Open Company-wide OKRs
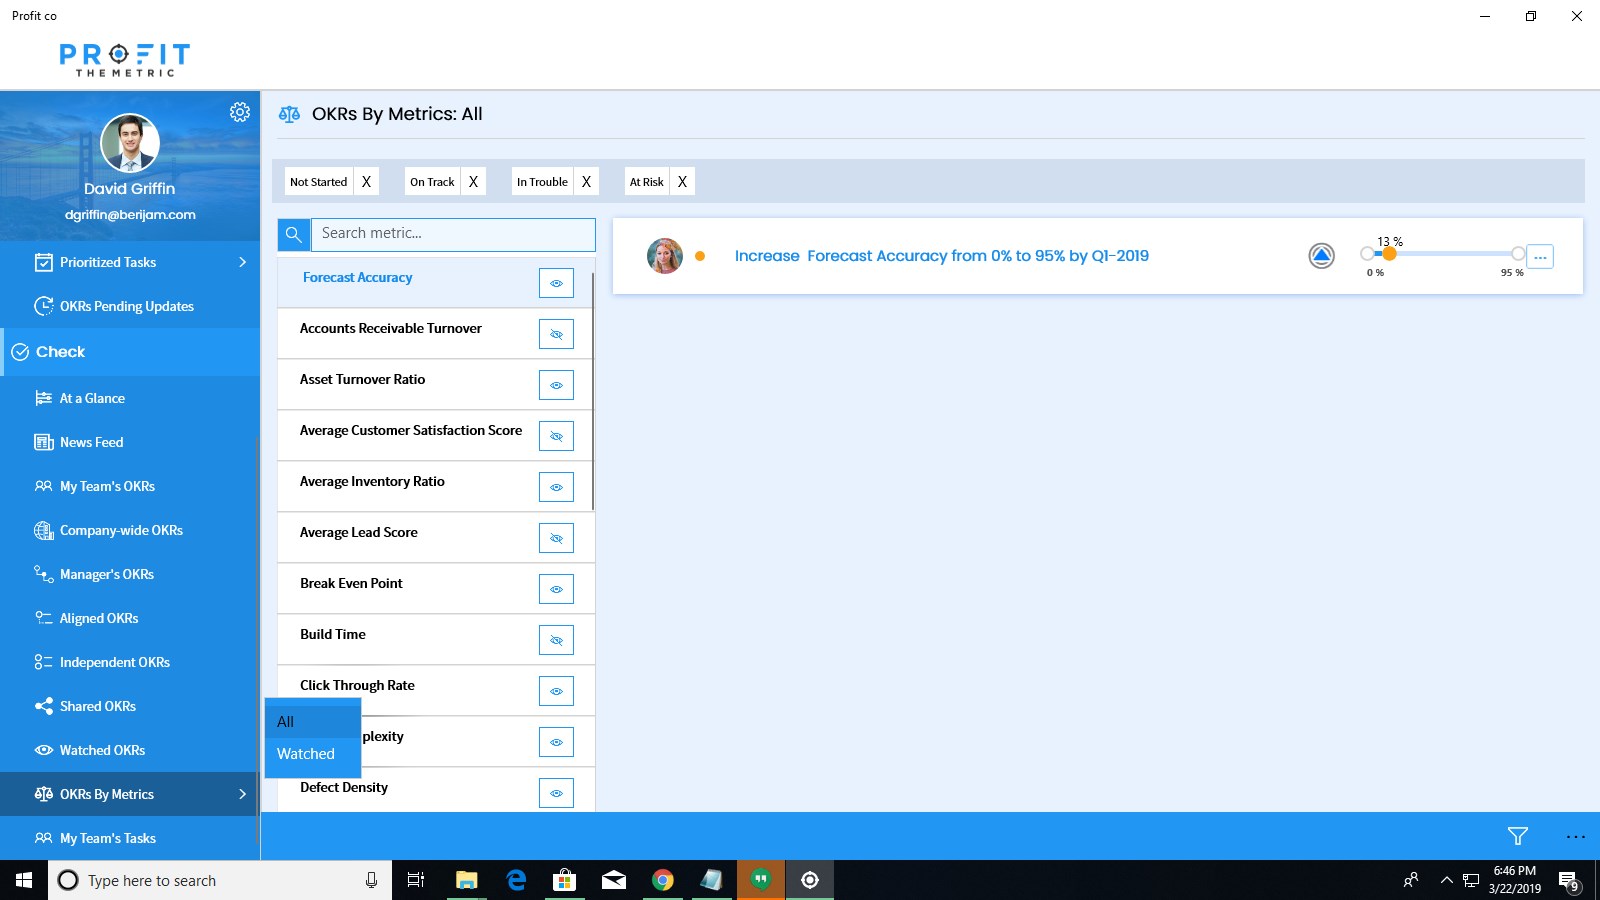 pos(130,530)
